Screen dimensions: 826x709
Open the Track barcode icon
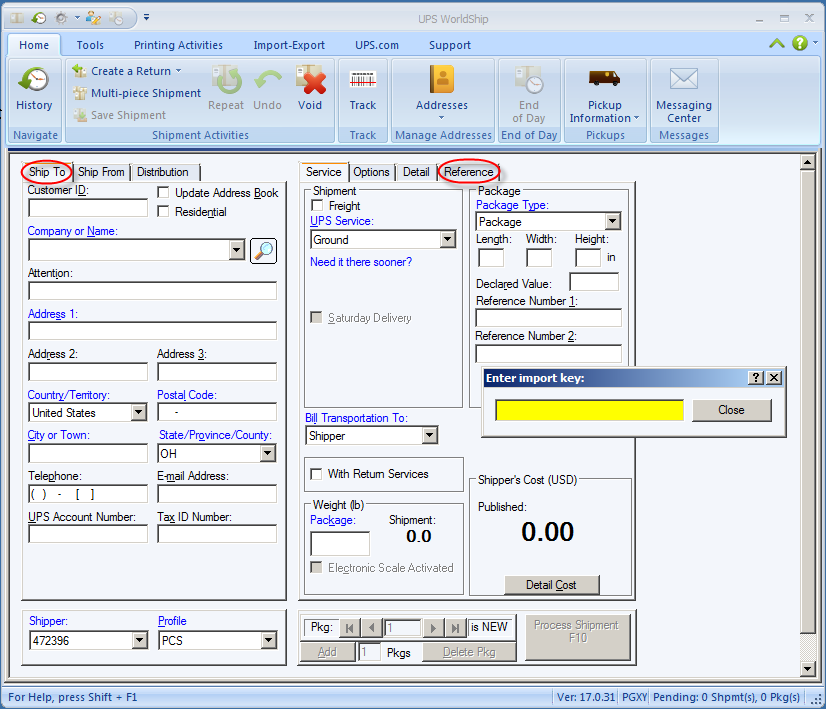pos(363,80)
